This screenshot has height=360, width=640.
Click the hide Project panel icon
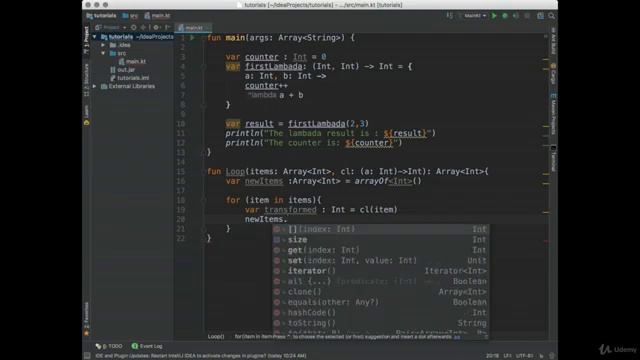167,27
